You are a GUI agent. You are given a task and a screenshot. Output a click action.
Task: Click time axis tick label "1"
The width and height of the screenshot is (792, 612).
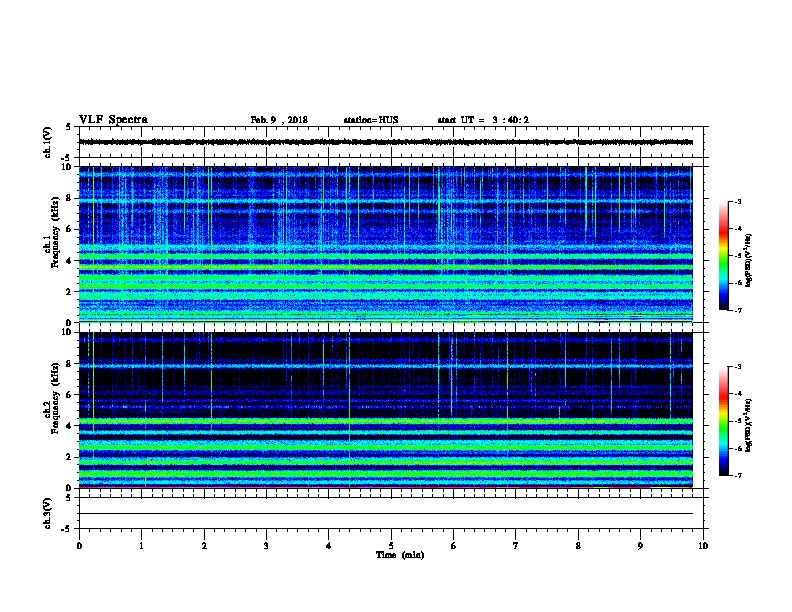coord(141,546)
